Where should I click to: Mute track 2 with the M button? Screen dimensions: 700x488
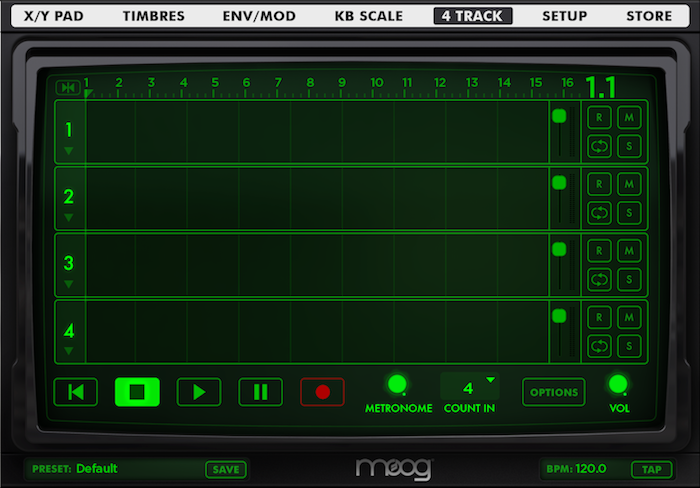tap(629, 184)
